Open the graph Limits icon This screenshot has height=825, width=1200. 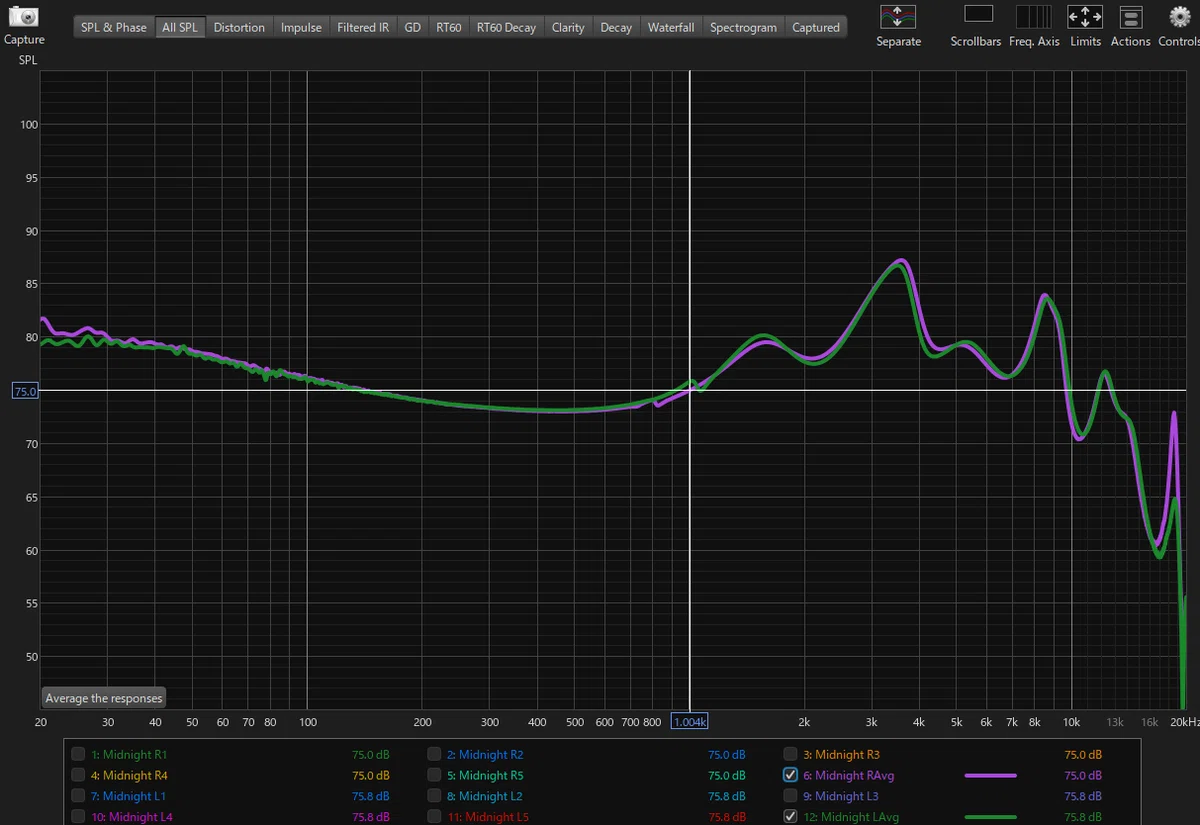(x=1085, y=16)
